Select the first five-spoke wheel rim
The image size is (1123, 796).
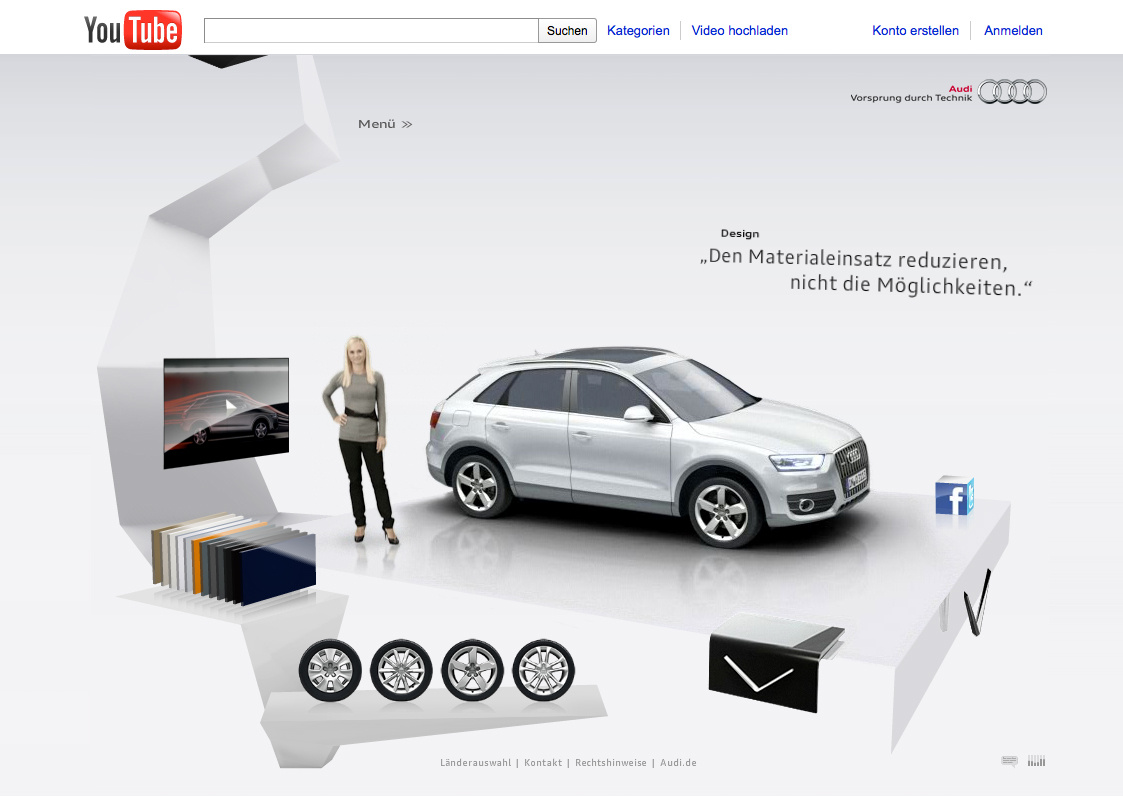coord(329,671)
